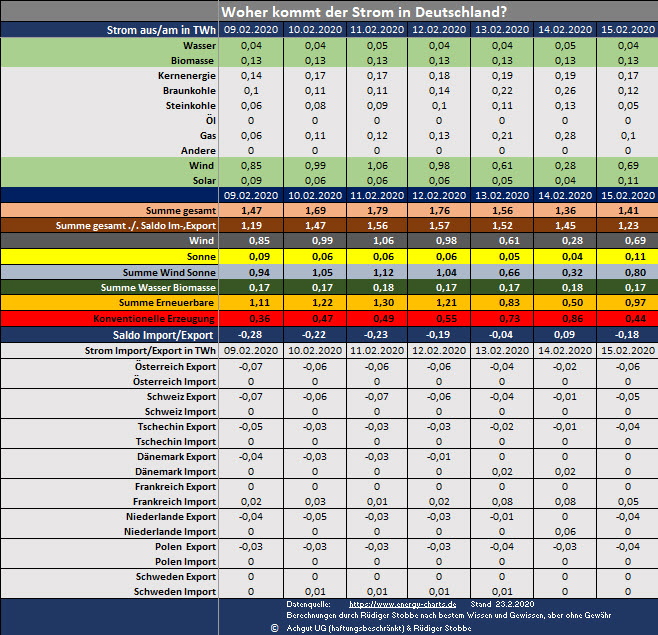
Task: Select the 'Schweden Import' row label
Action: (x=176, y=592)
